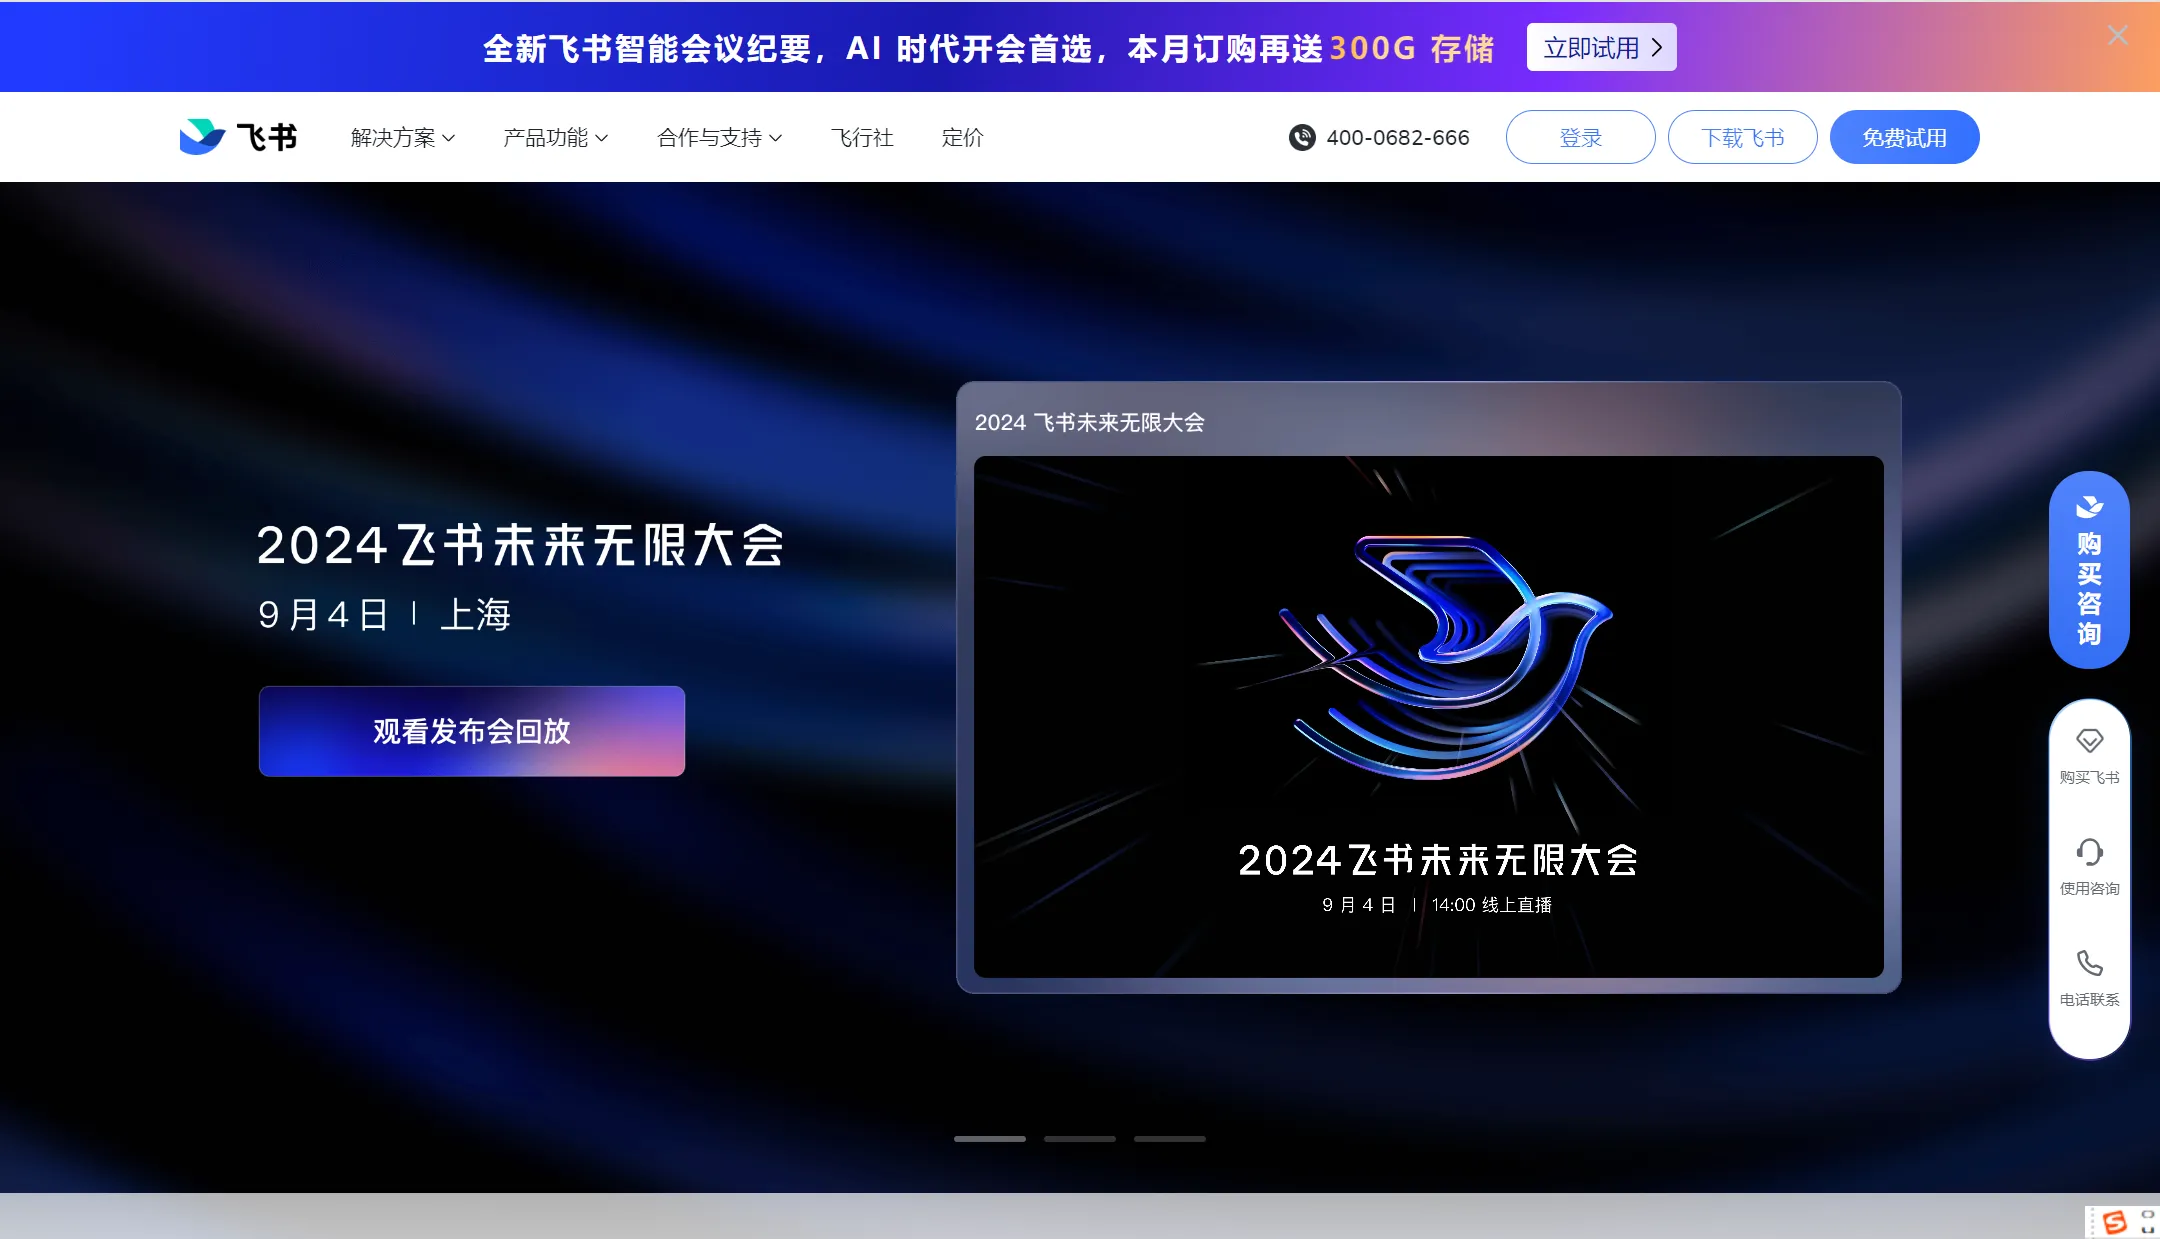The image size is (2160, 1239).
Task: Open the 飞行社 nav item
Action: pyautogui.click(x=862, y=138)
